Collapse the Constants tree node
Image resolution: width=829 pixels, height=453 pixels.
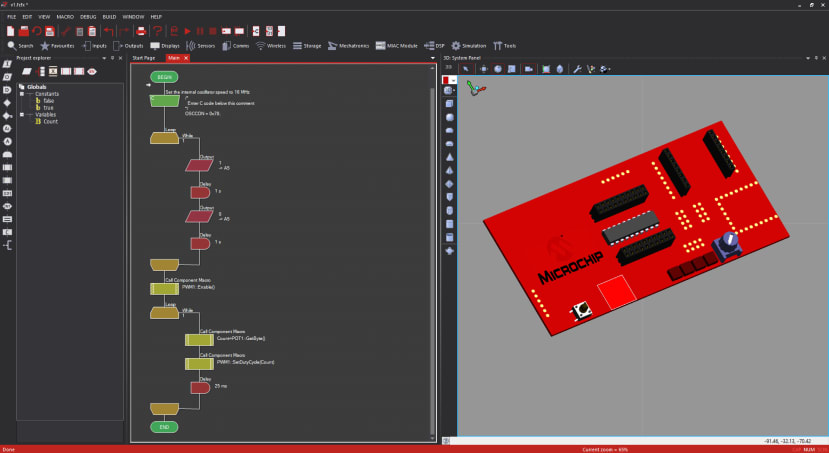click(23, 94)
